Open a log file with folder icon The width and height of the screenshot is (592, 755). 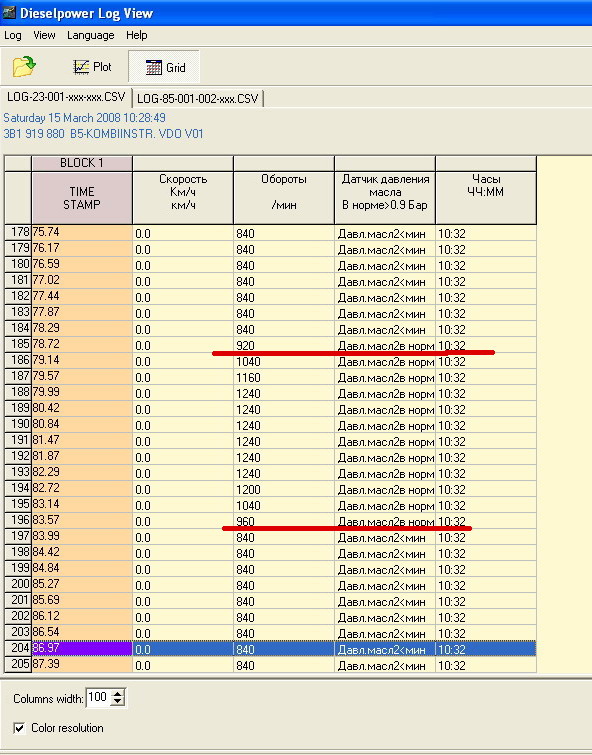pyautogui.click(x=24, y=66)
